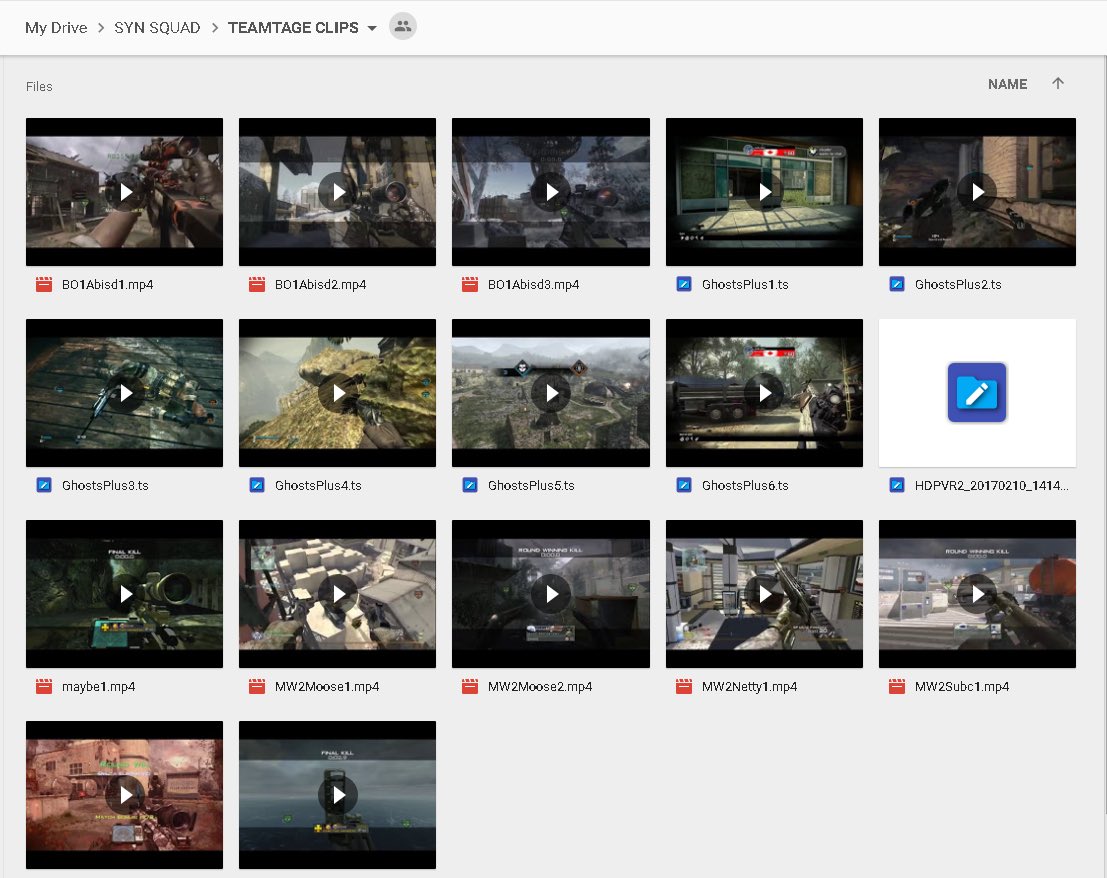Select the GhostsPlus6.ts file name
This screenshot has width=1107, height=878.
tap(745, 485)
